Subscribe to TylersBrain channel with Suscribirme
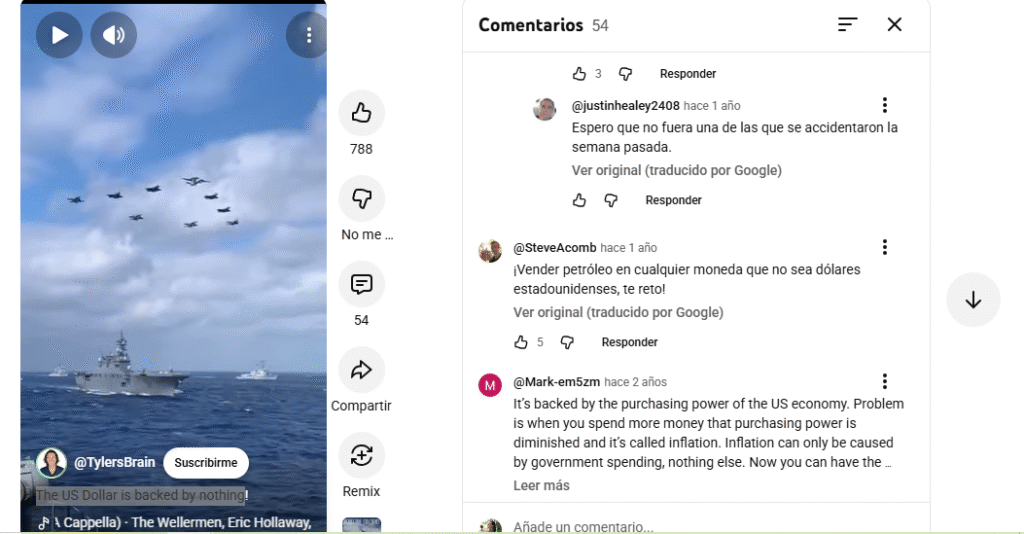1024x534 pixels. pos(206,463)
